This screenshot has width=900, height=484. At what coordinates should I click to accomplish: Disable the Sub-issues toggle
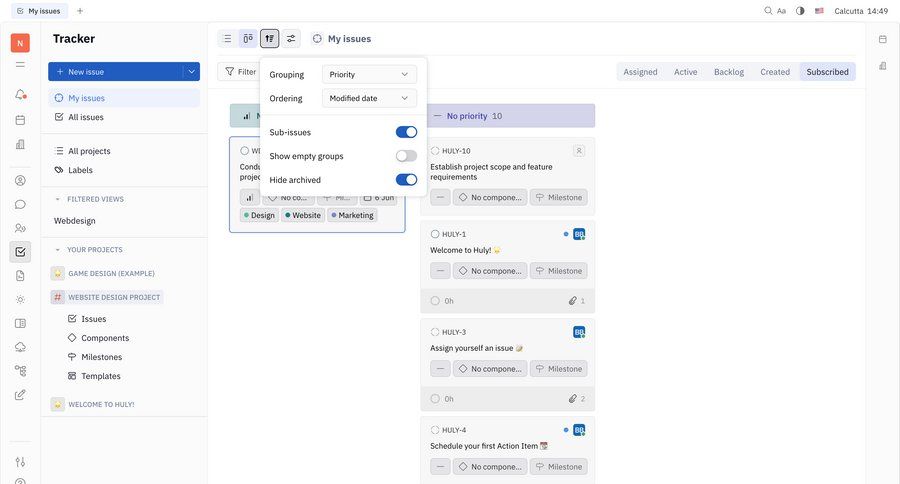[x=406, y=132]
